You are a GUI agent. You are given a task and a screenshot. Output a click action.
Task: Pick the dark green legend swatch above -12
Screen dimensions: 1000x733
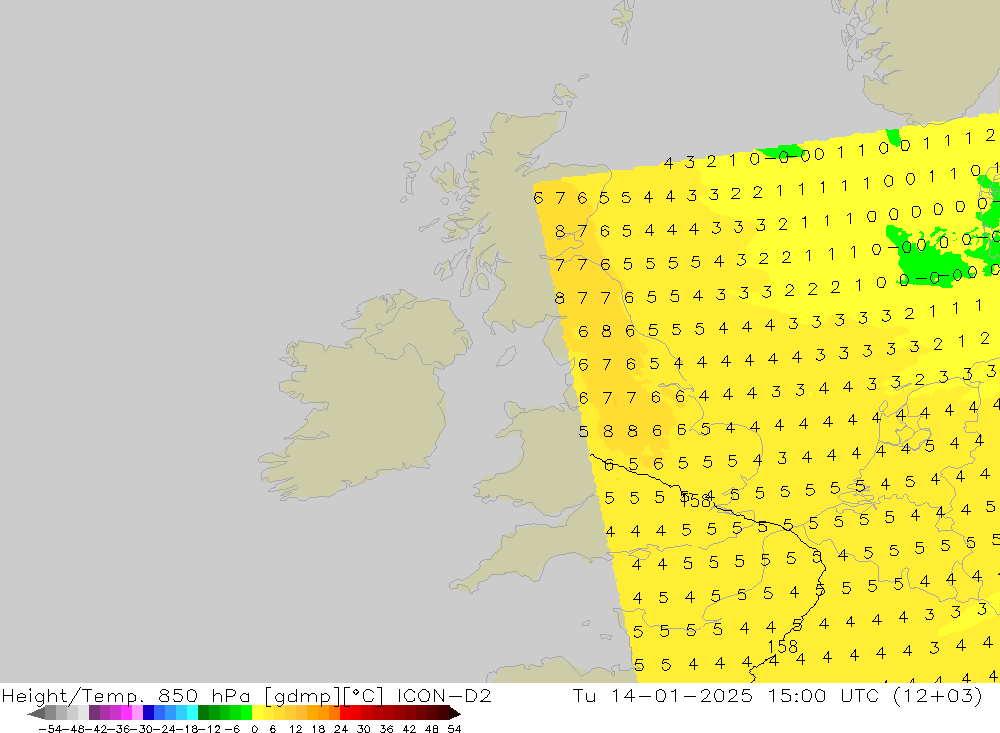[x=203, y=713]
